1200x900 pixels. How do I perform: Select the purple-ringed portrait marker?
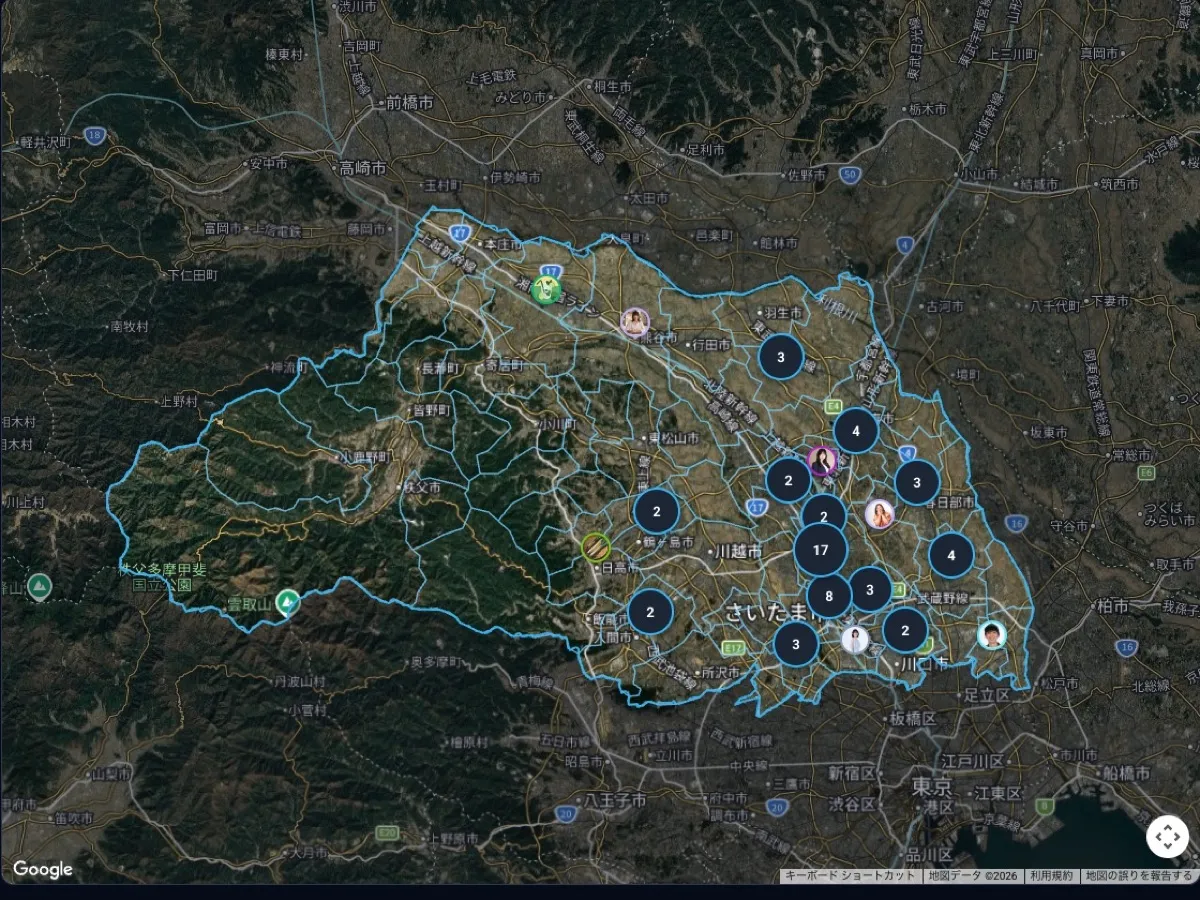point(822,461)
